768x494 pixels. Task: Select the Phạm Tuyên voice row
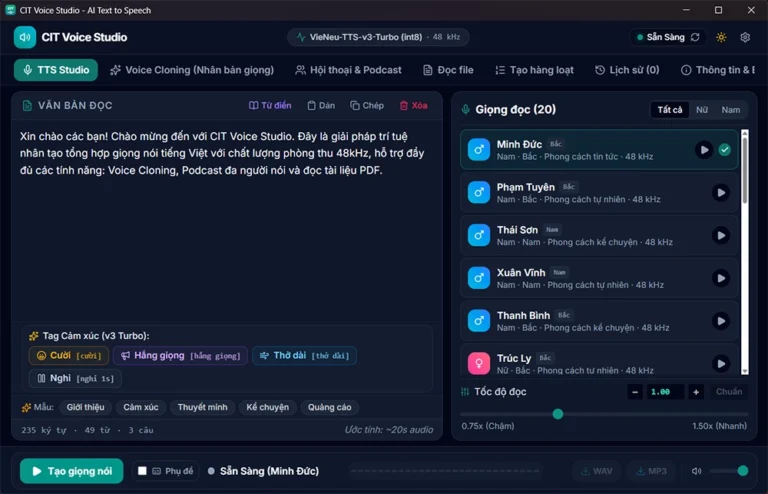pos(599,193)
